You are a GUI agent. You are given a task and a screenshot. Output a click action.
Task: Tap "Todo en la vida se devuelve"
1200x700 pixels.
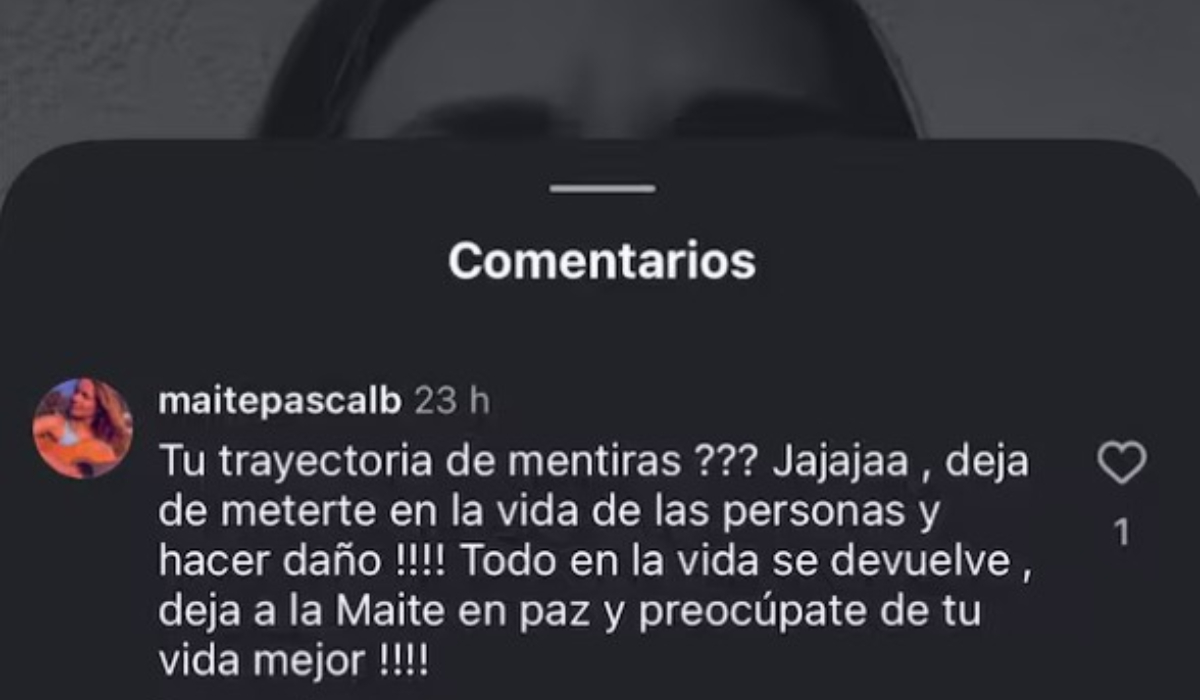[738, 562]
